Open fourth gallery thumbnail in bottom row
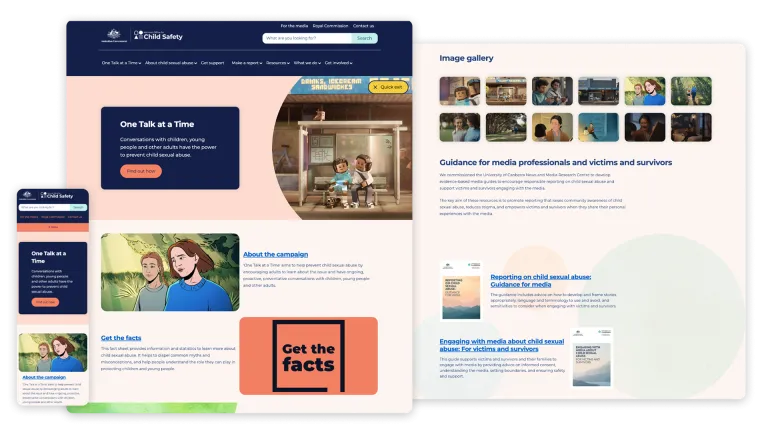 point(599,127)
